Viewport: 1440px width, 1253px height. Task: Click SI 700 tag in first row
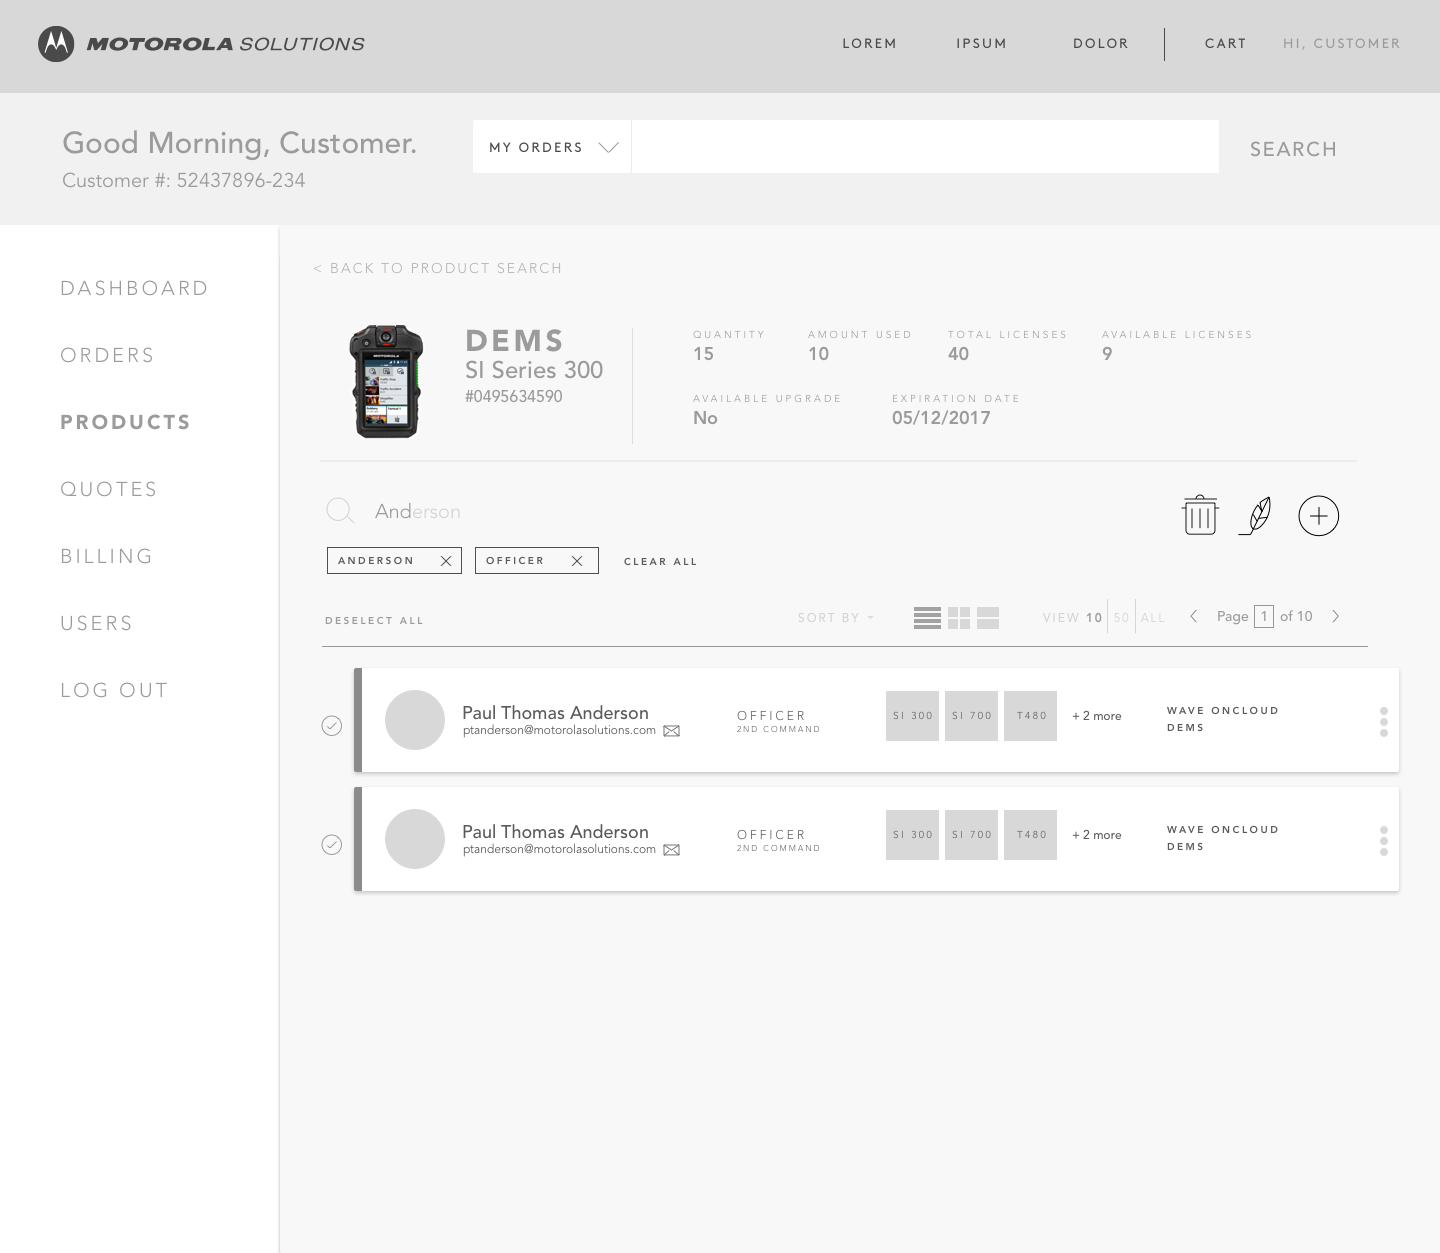(971, 716)
